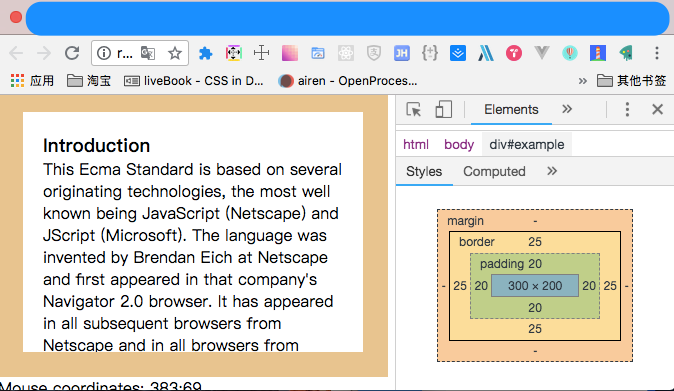Screen dimensions: 674x391
Task: Open the Apps bookmark shortcut
Action: pos(32,81)
